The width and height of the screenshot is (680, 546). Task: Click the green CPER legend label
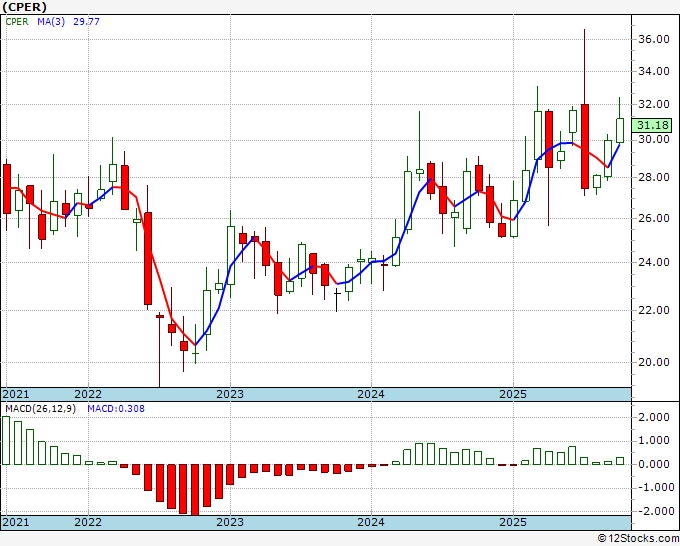pos(17,21)
